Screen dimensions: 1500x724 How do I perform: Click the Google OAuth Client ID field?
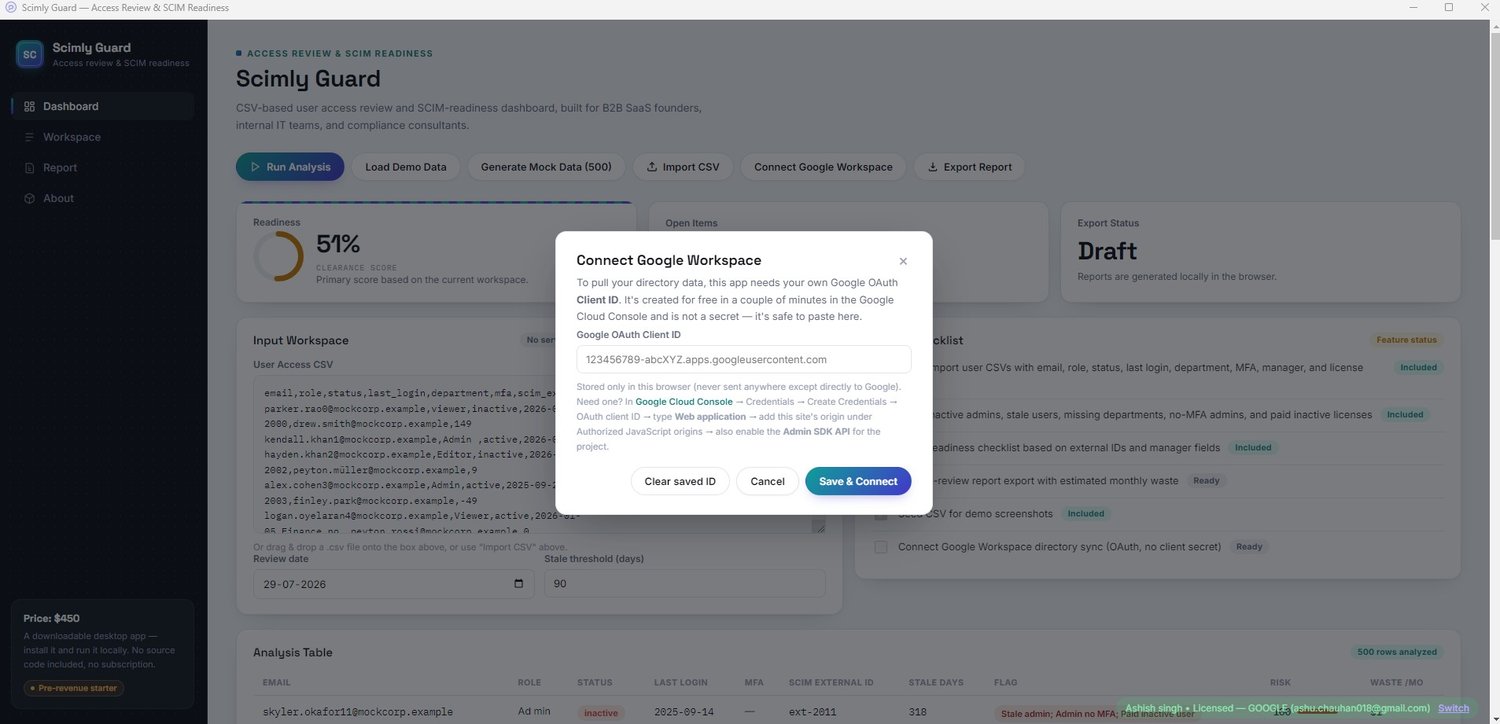pos(744,359)
